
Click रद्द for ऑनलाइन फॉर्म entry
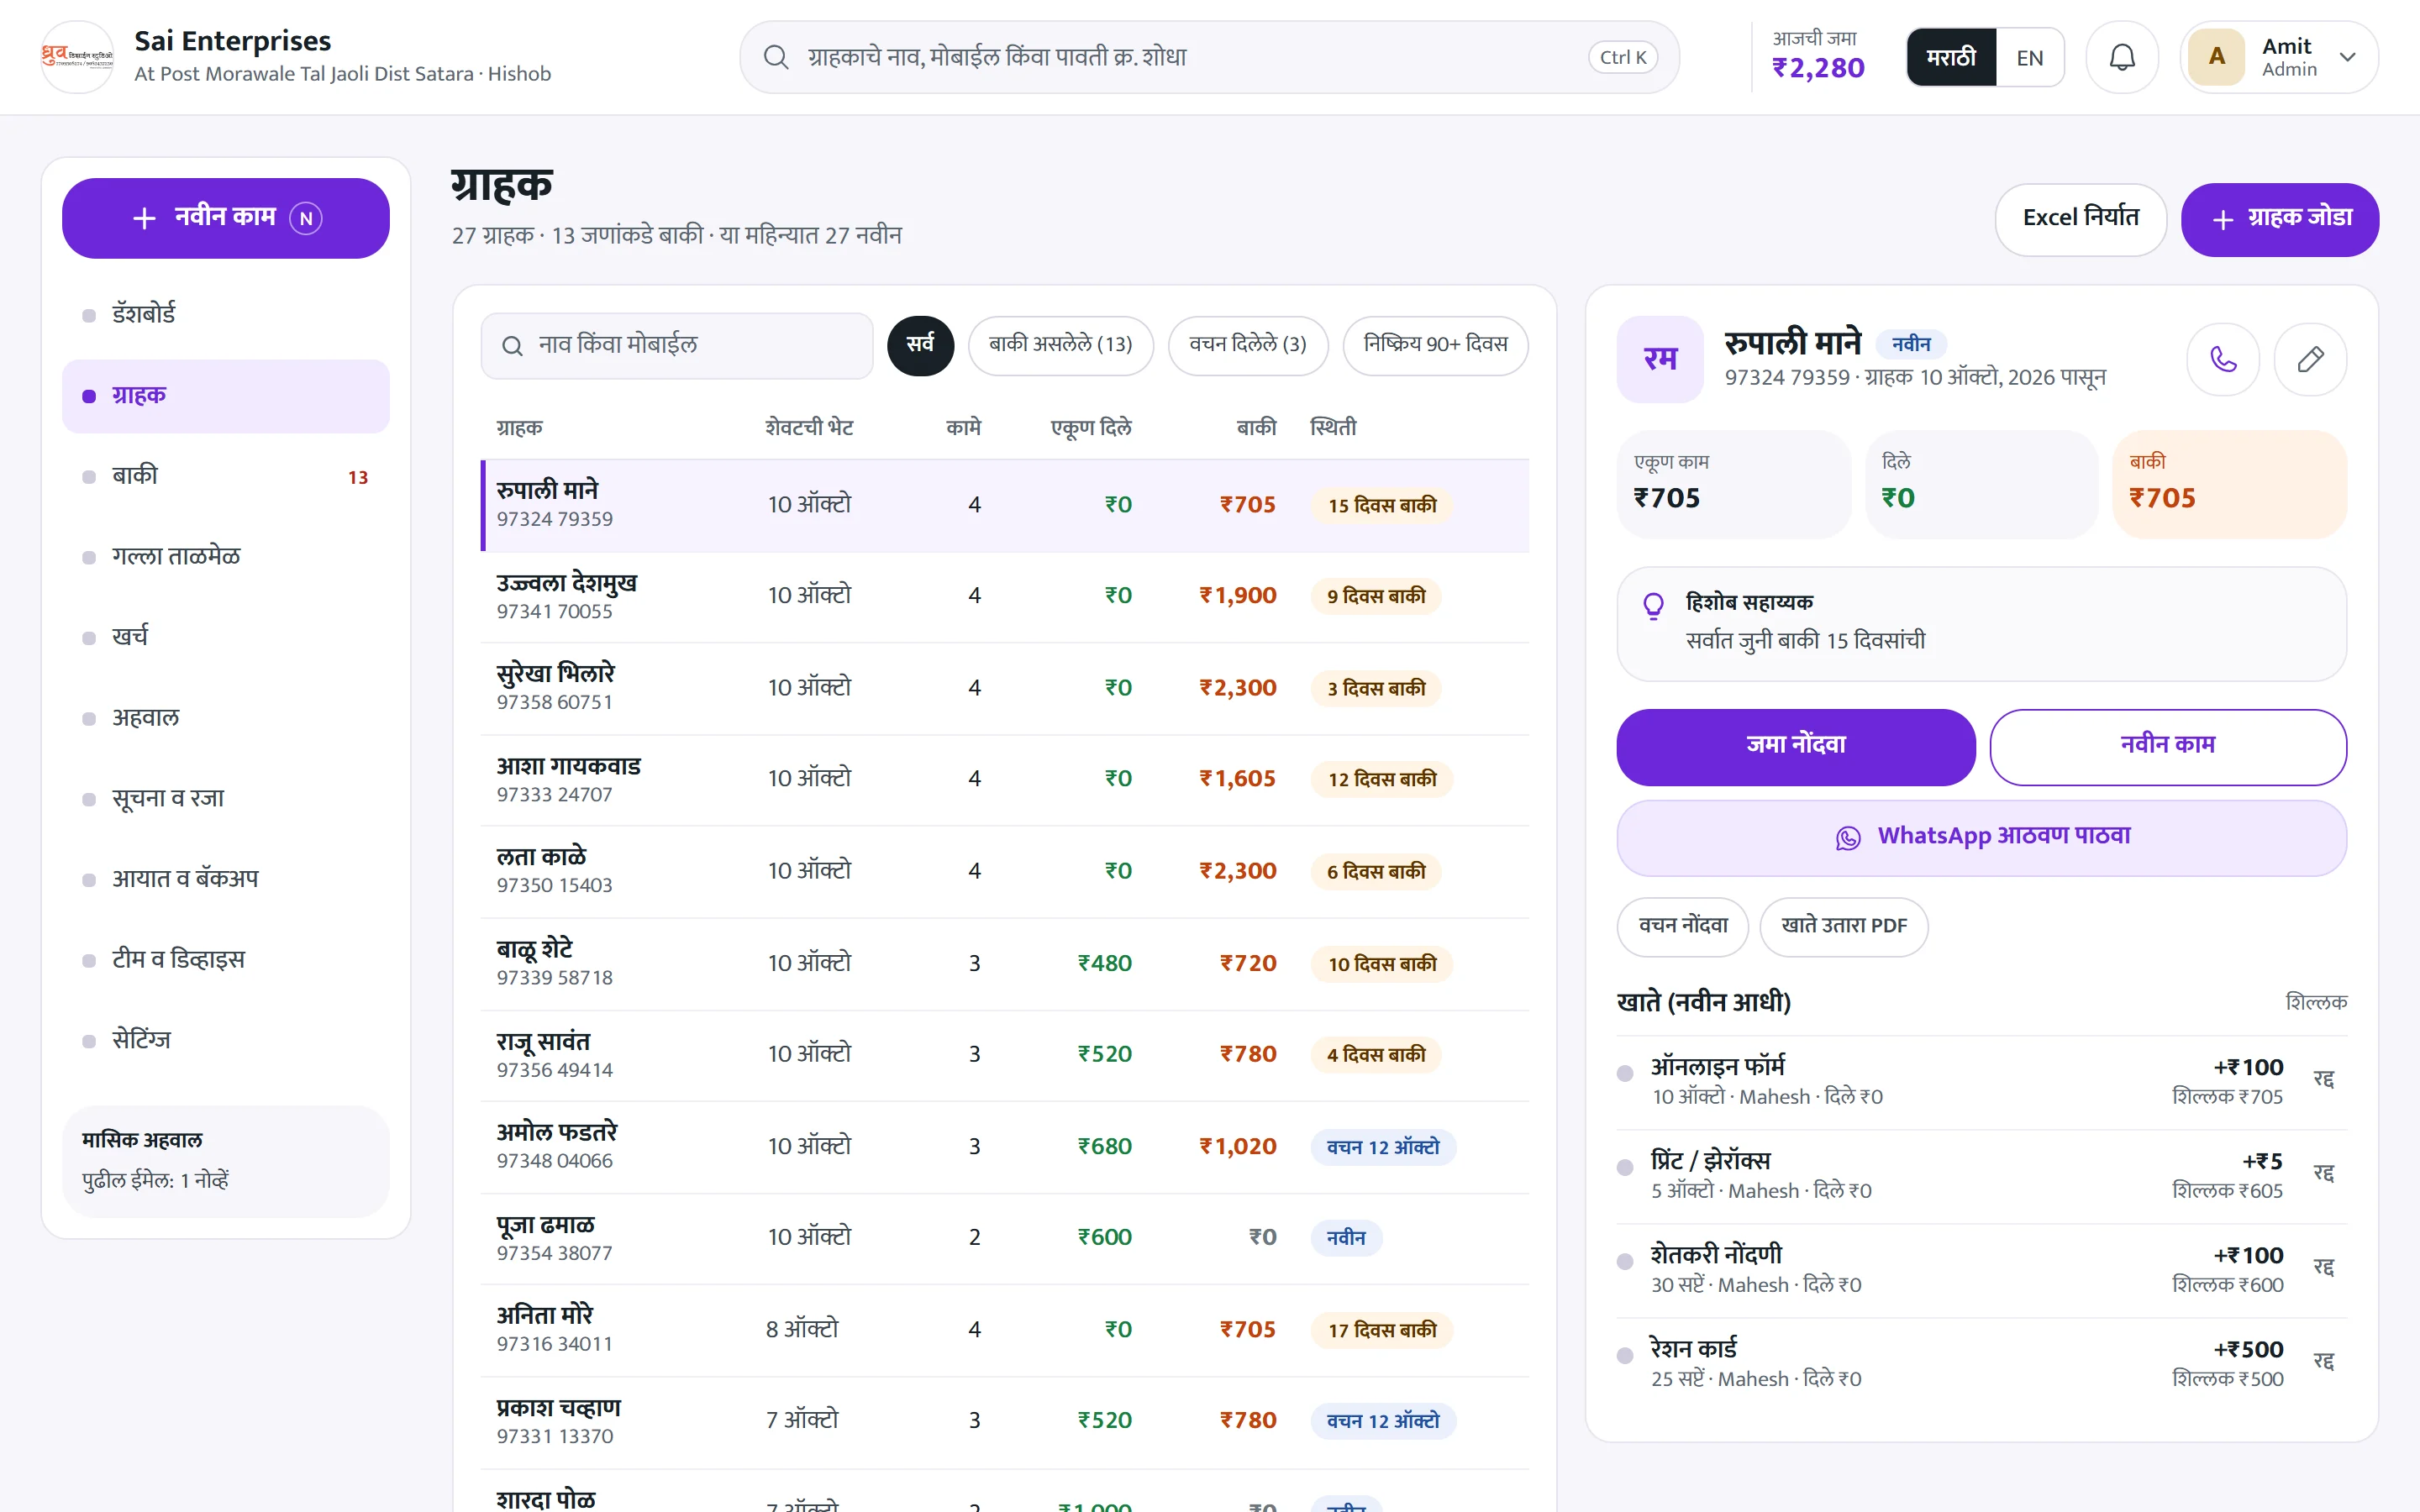pos(2323,1080)
